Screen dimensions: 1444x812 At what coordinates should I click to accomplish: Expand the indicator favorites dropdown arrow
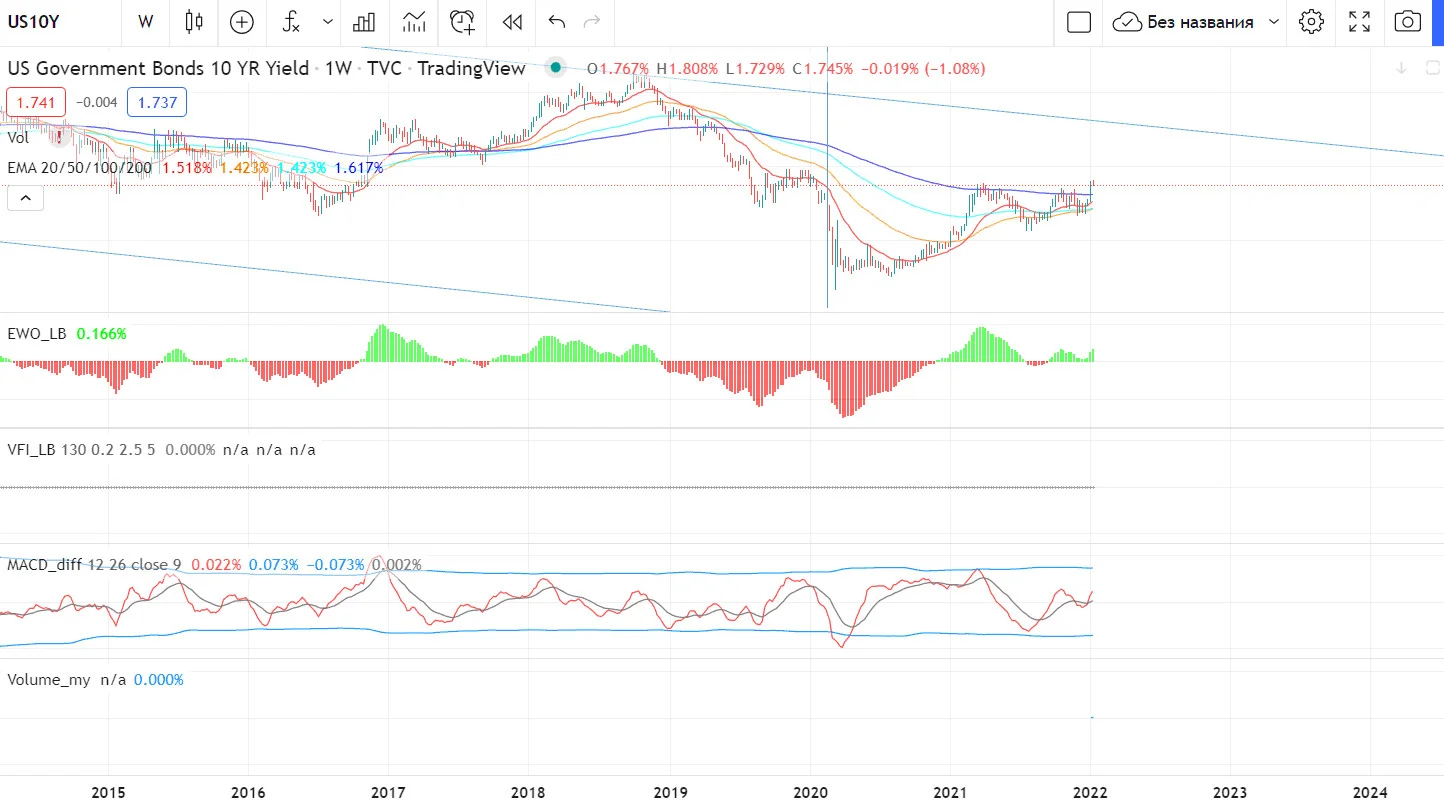click(328, 21)
